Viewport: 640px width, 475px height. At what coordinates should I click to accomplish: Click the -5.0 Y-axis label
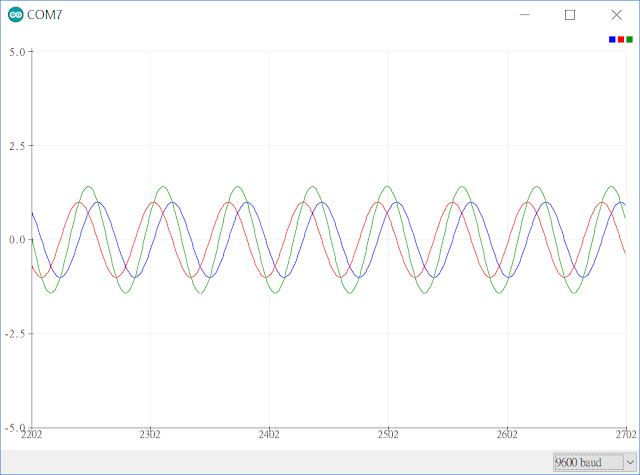(x=15, y=428)
